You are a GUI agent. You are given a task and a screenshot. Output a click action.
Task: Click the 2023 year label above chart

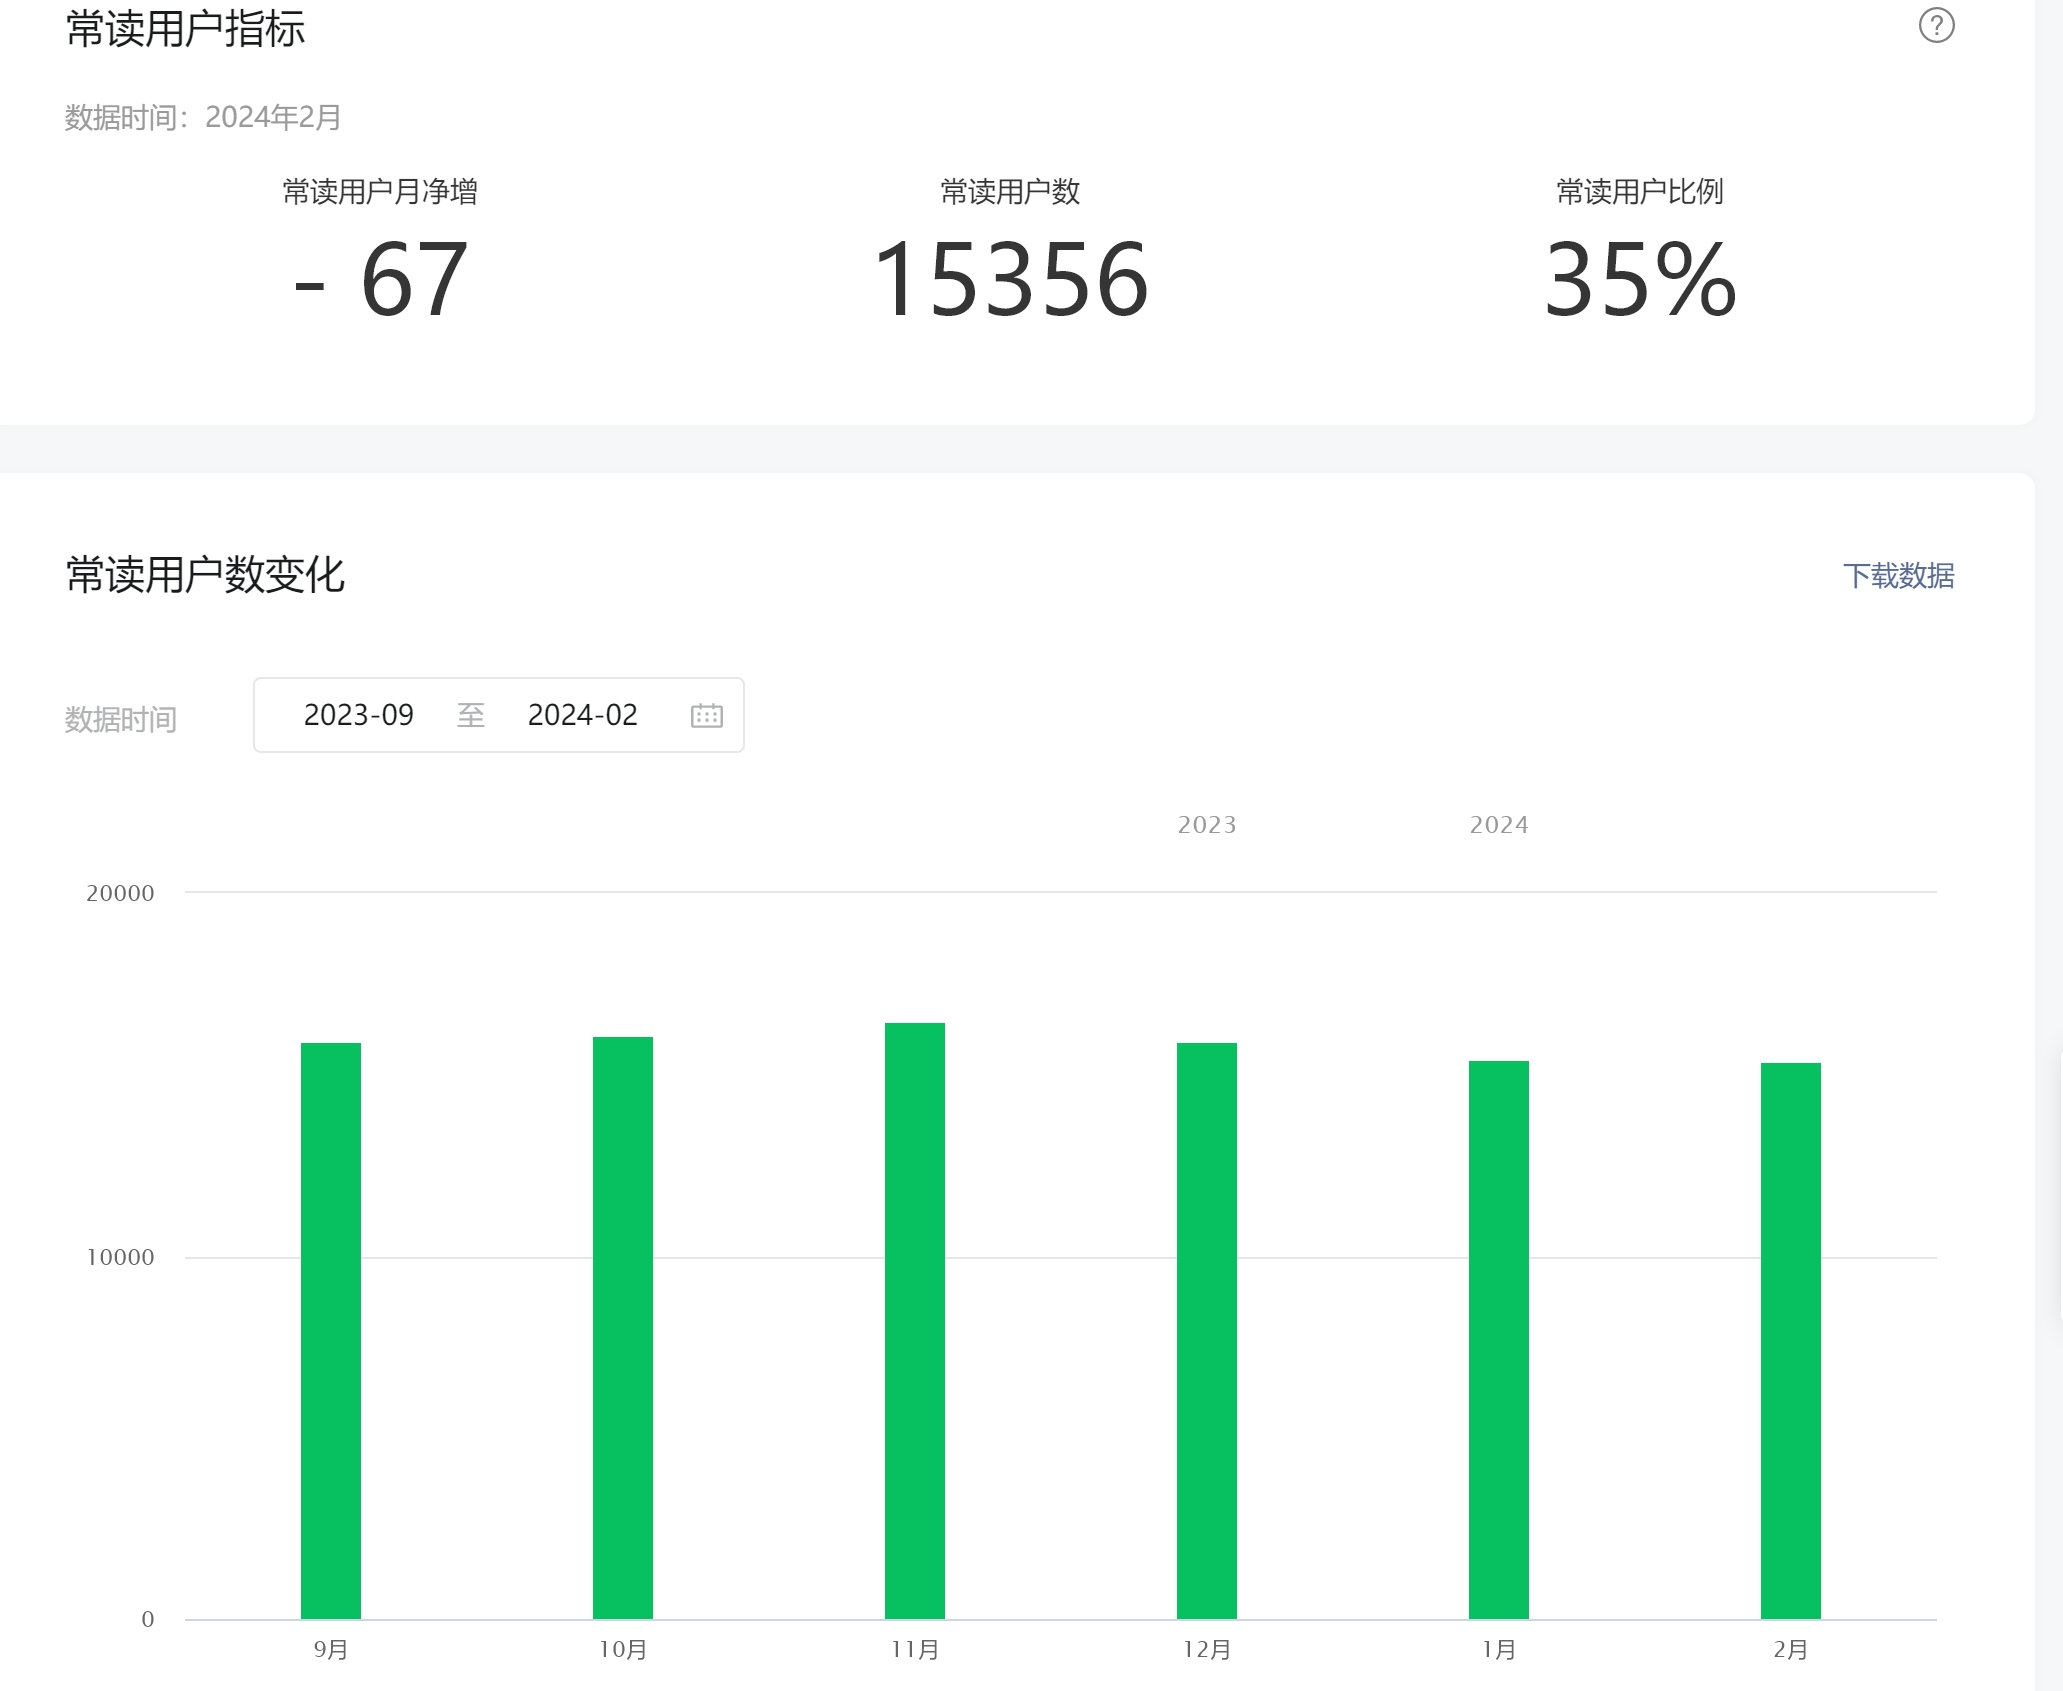point(1207,825)
